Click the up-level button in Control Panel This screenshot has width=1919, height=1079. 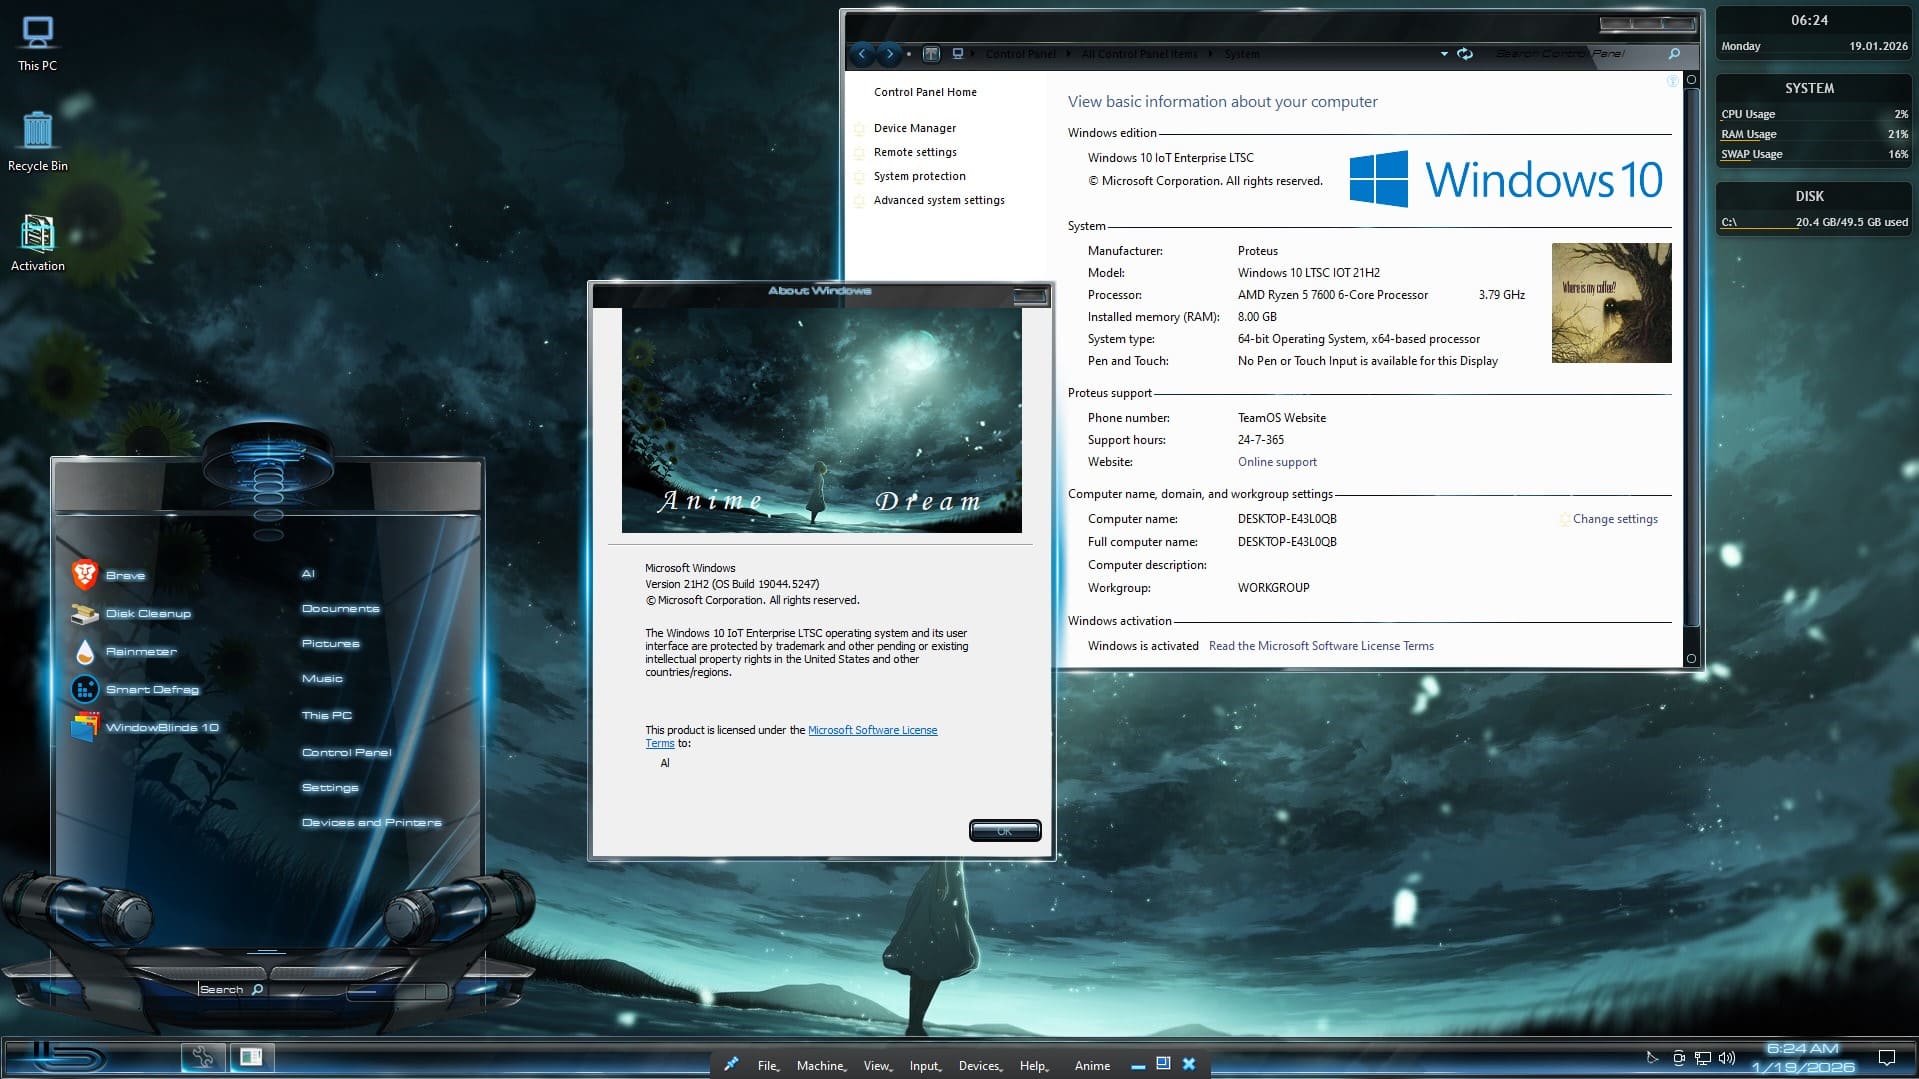pos(931,54)
